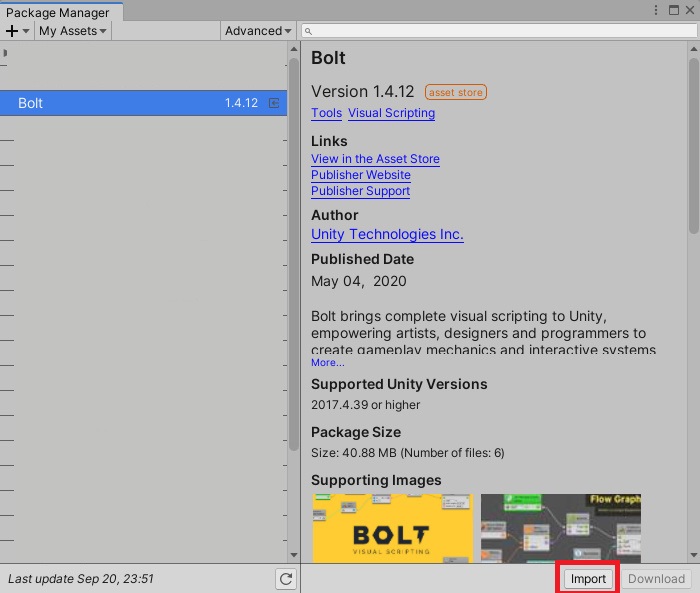Click package list scrollbar up arrow
The image size is (700, 593).
tap(294, 49)
